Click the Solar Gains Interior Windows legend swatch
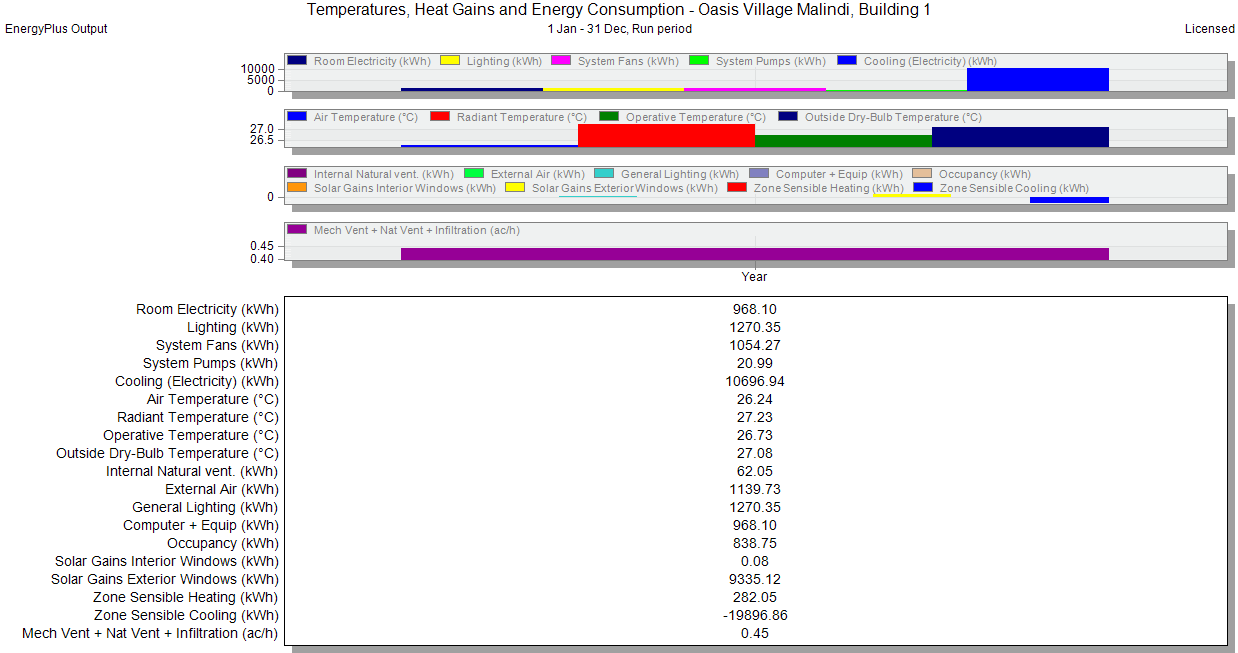 pos(296,188)
